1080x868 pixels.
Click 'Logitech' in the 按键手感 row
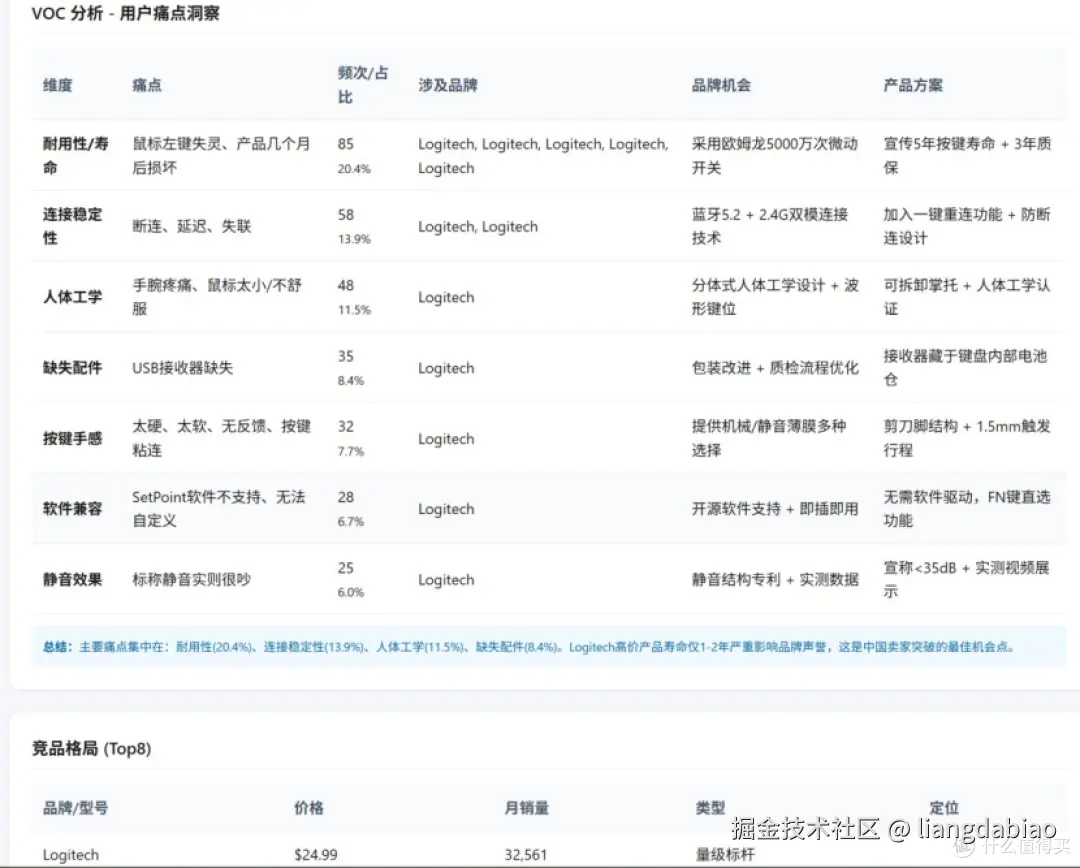tap(446, 438)
